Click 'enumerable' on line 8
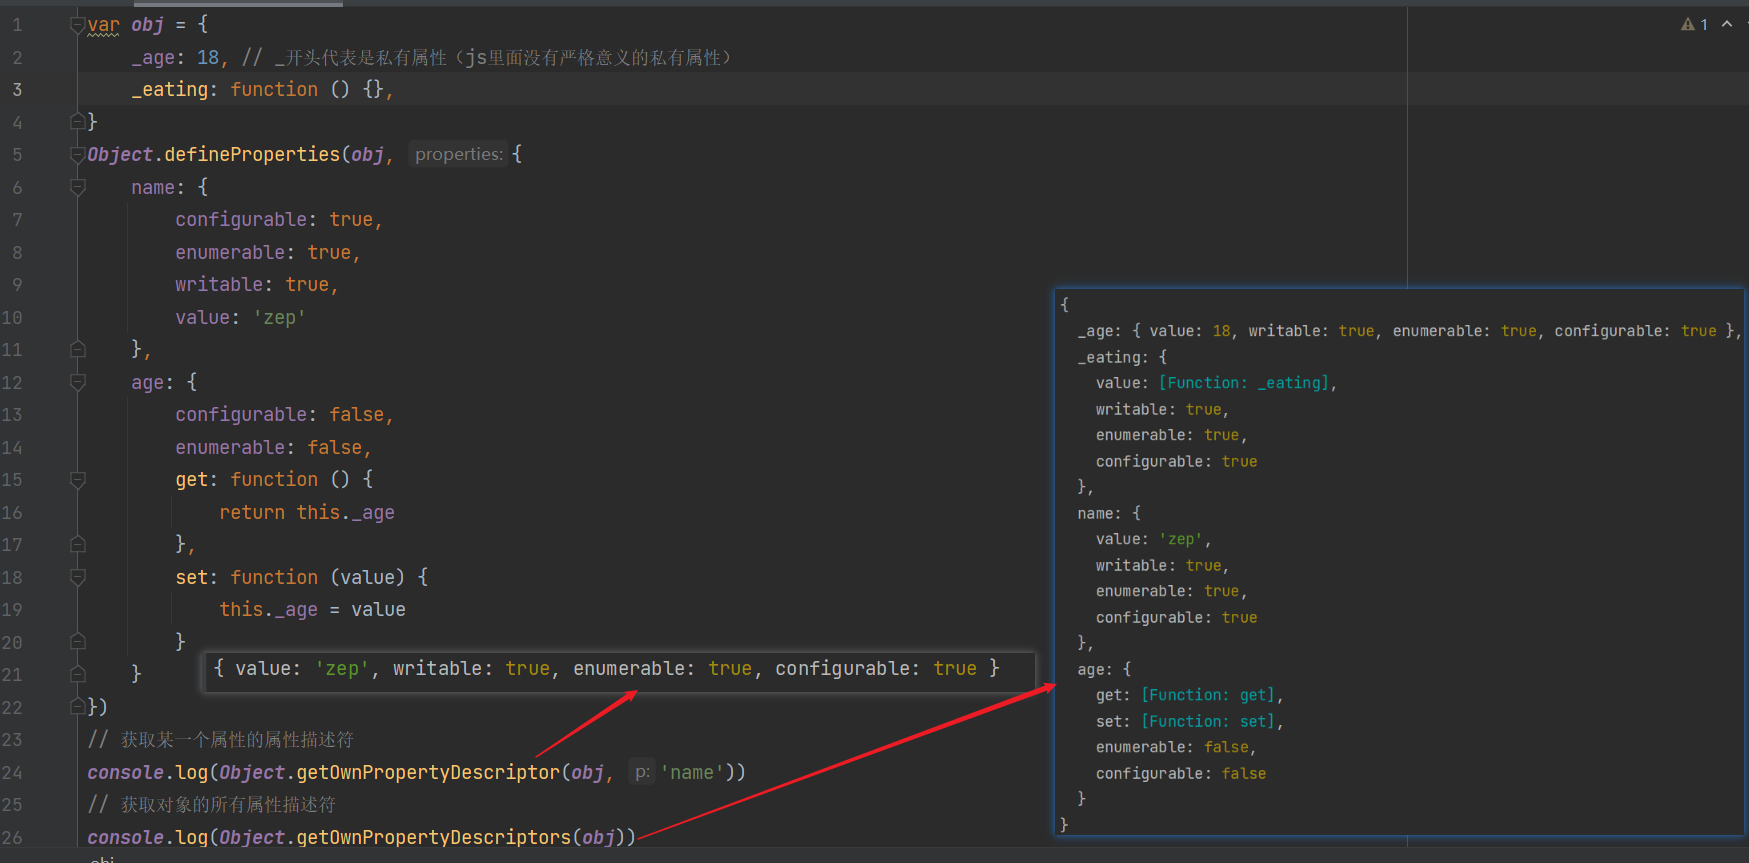This screenshot has width=1749, height=863. pos(230,252)
